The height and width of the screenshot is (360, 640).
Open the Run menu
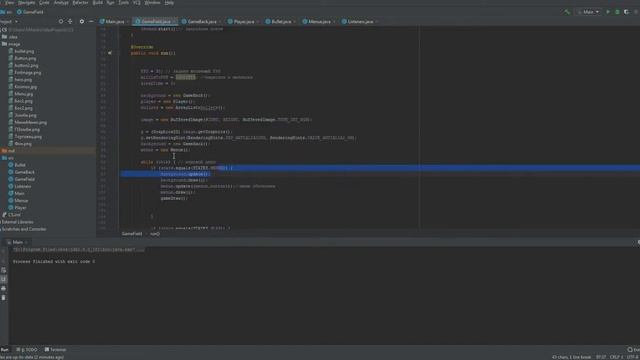[110, 2]
